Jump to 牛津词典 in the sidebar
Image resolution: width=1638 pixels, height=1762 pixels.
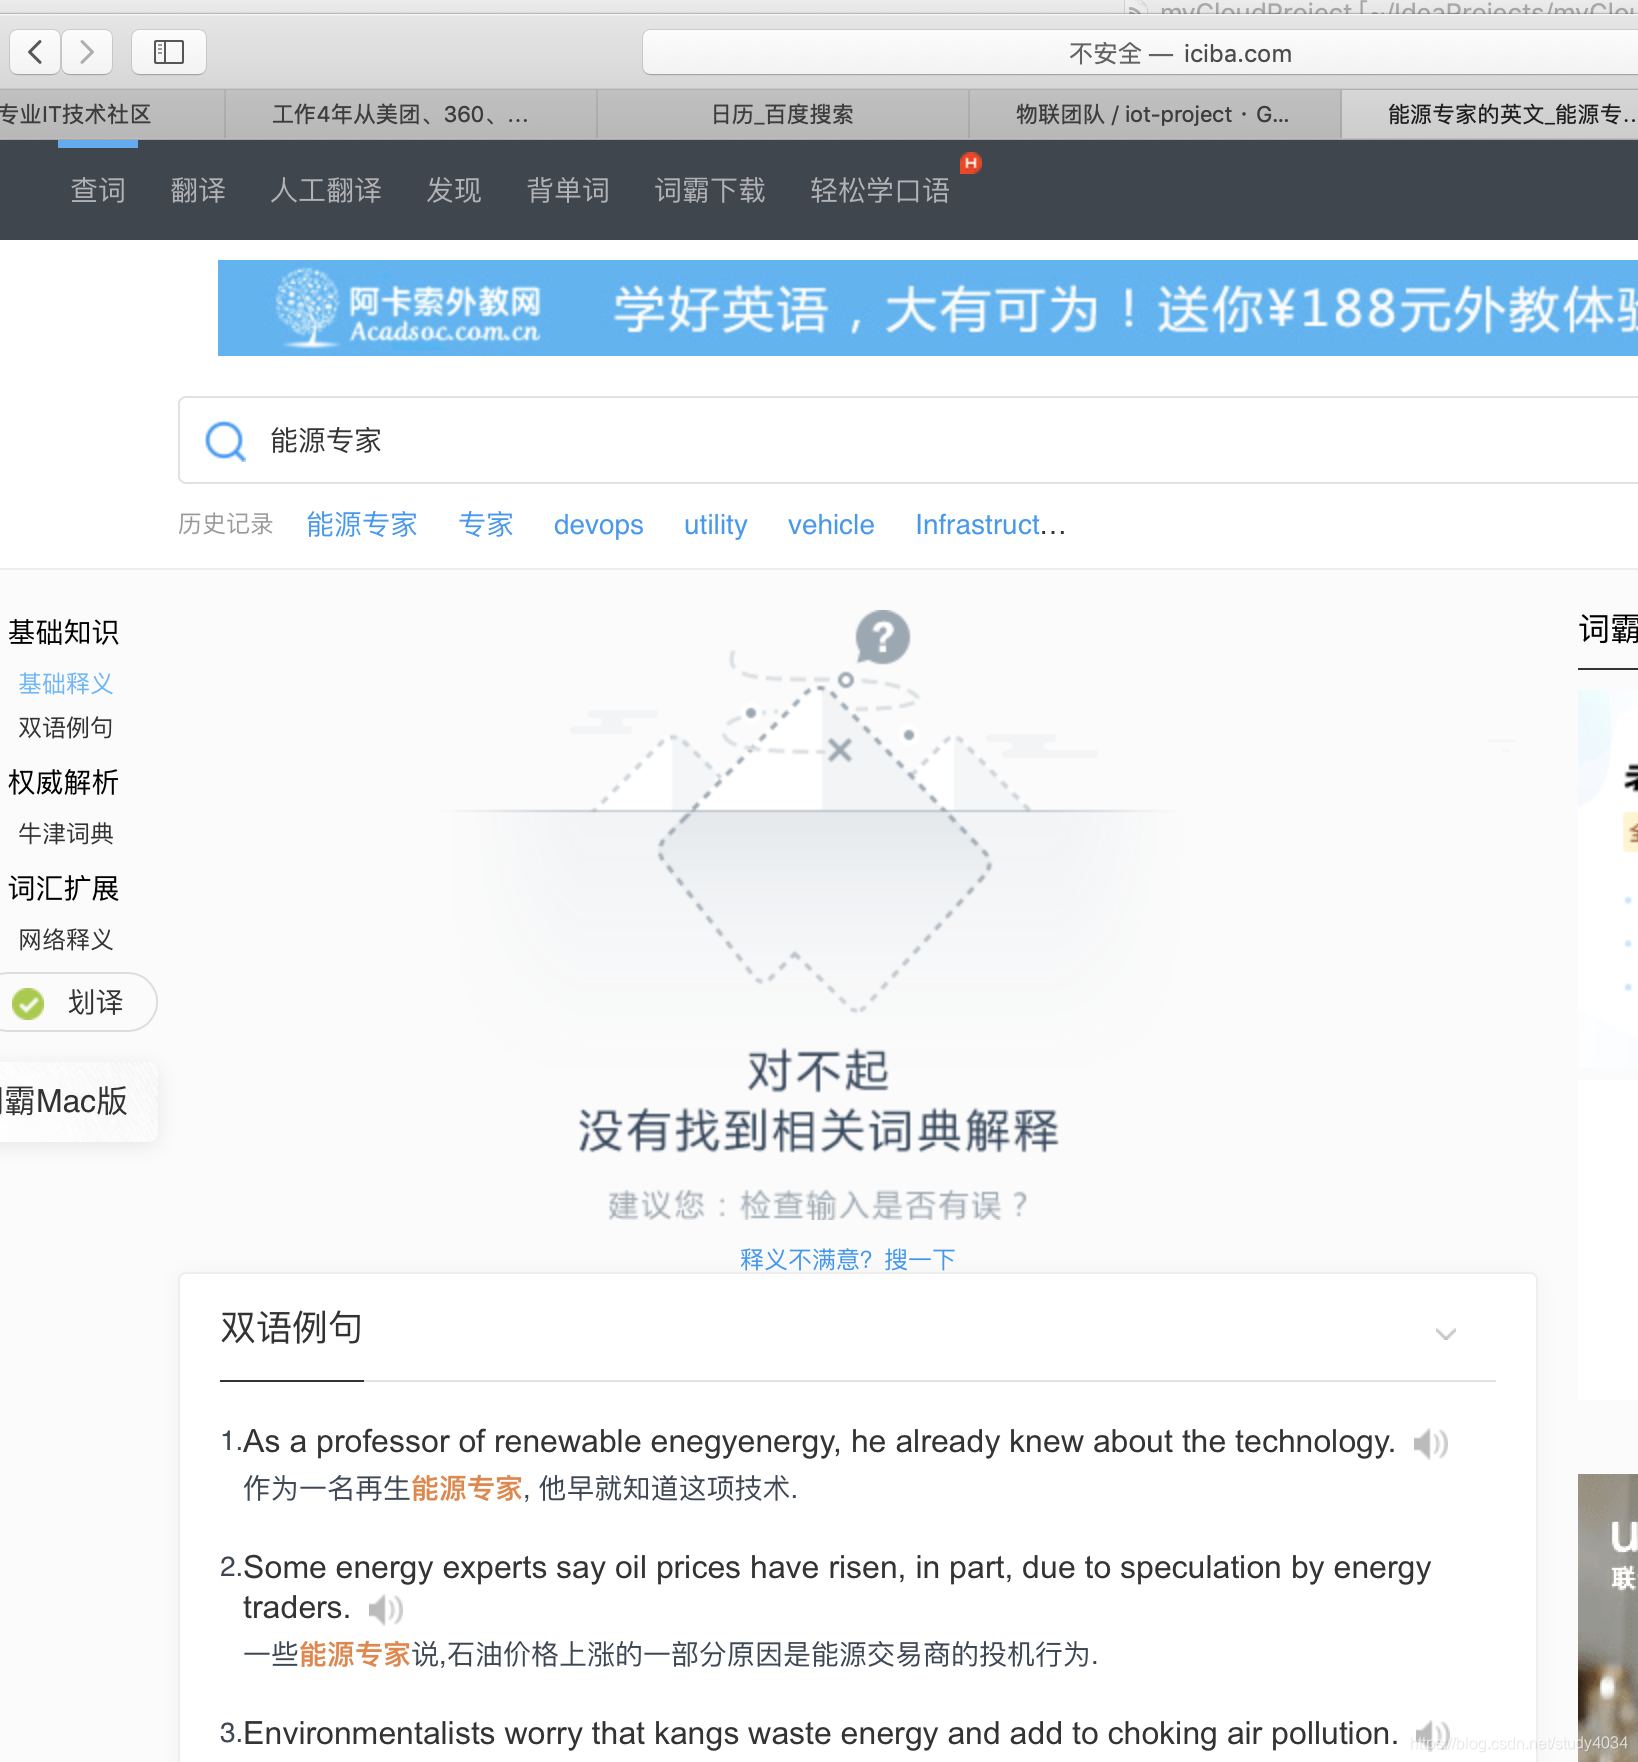click(x=66, y=833)
